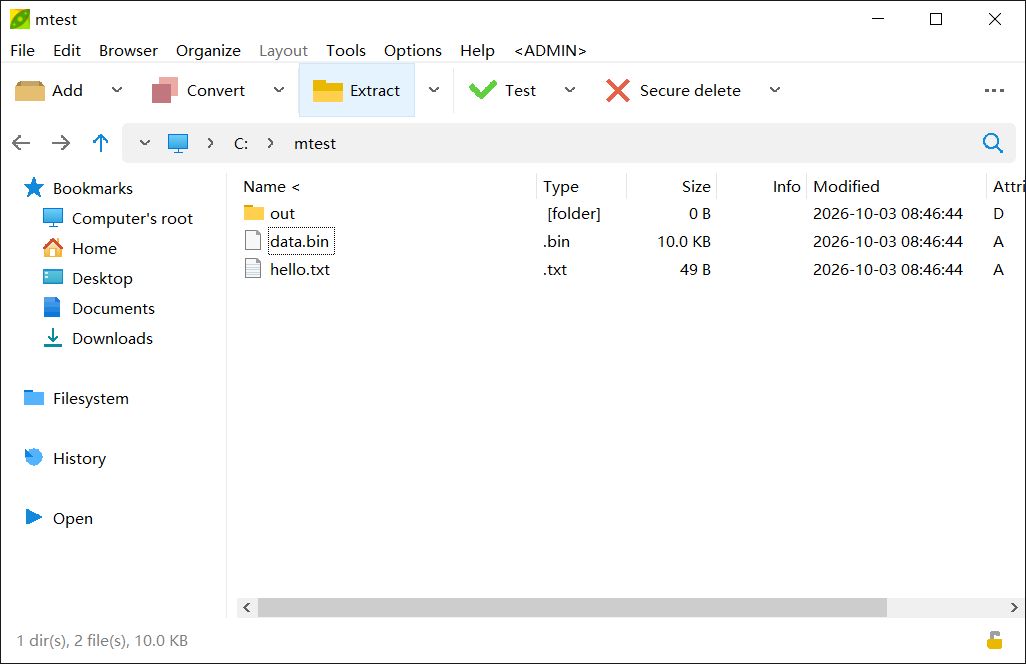
Task: Sort by the Info column header
Action: (762, 186)
